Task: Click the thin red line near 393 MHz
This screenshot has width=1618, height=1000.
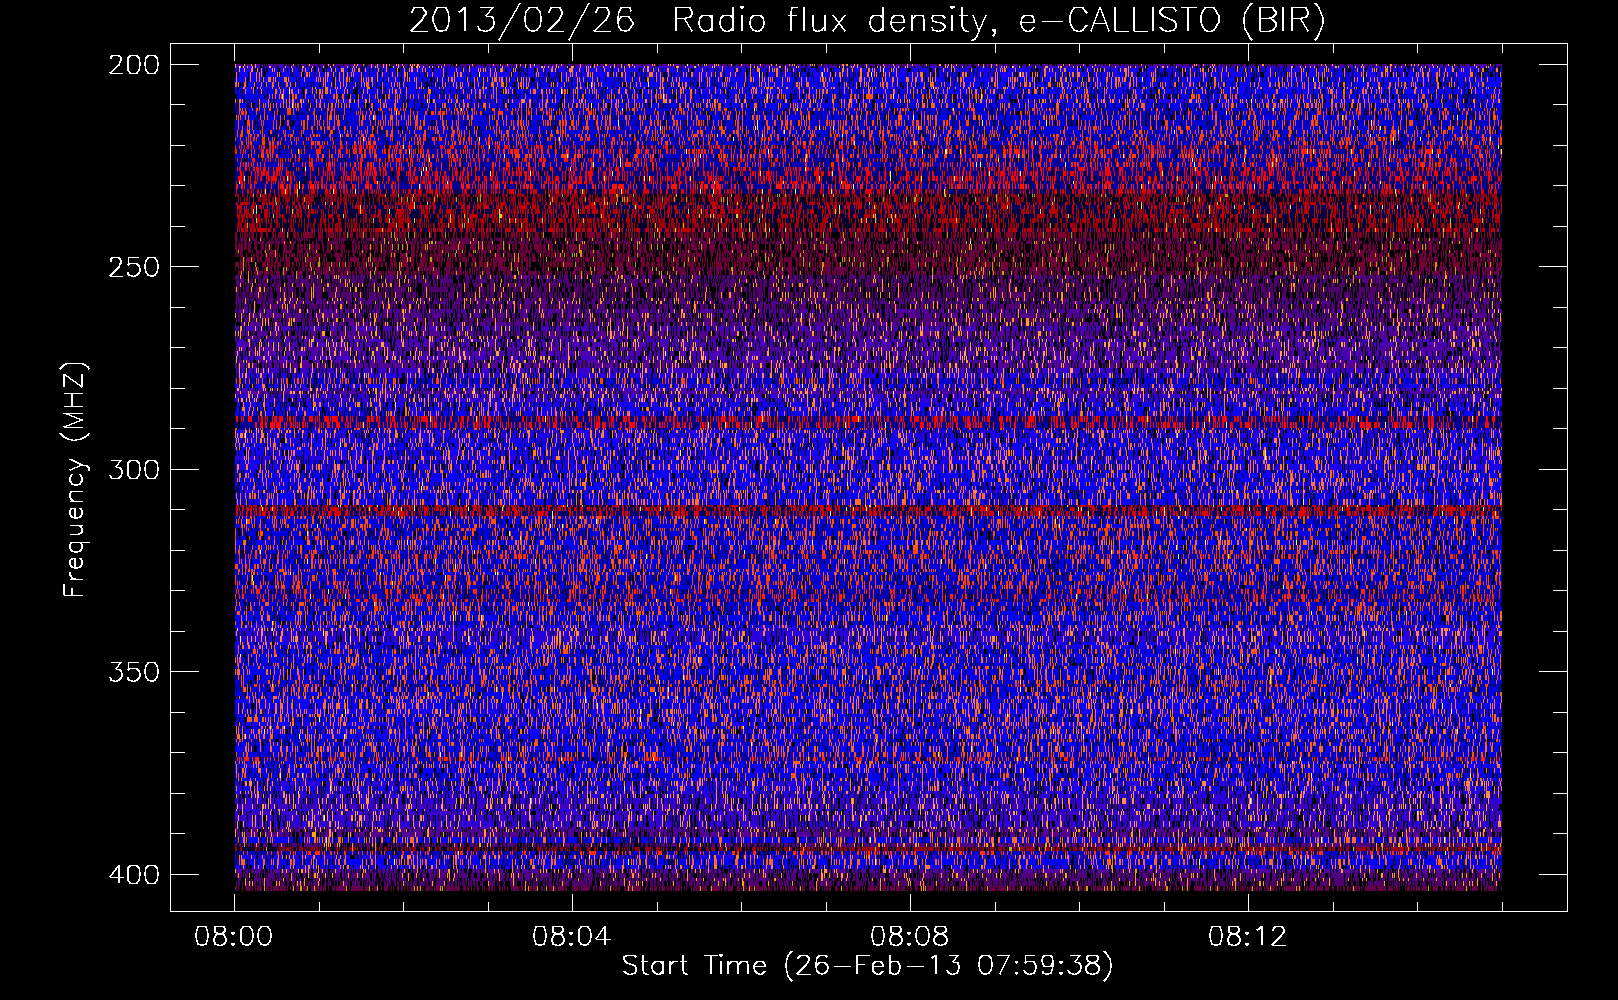Action: 868,849
